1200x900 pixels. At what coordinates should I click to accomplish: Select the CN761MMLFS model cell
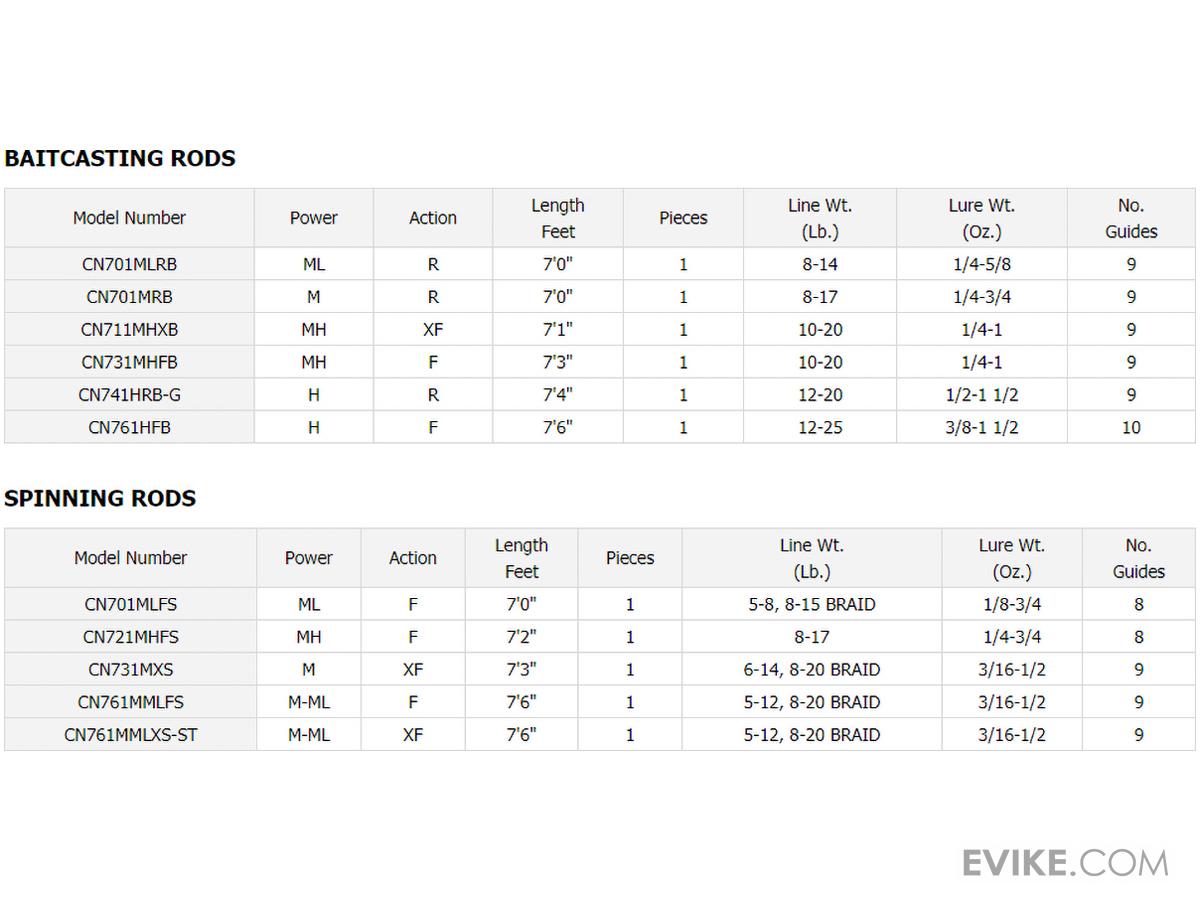coord(130,702)
